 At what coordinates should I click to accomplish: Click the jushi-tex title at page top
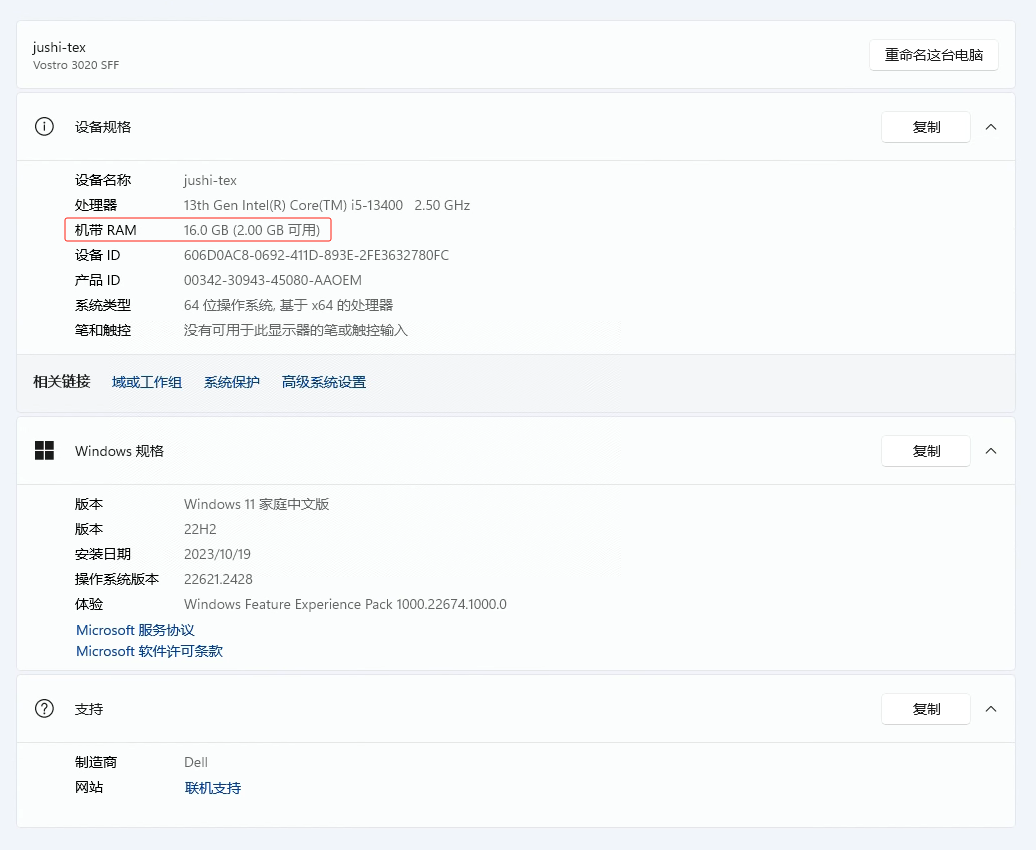coord(59,47)
